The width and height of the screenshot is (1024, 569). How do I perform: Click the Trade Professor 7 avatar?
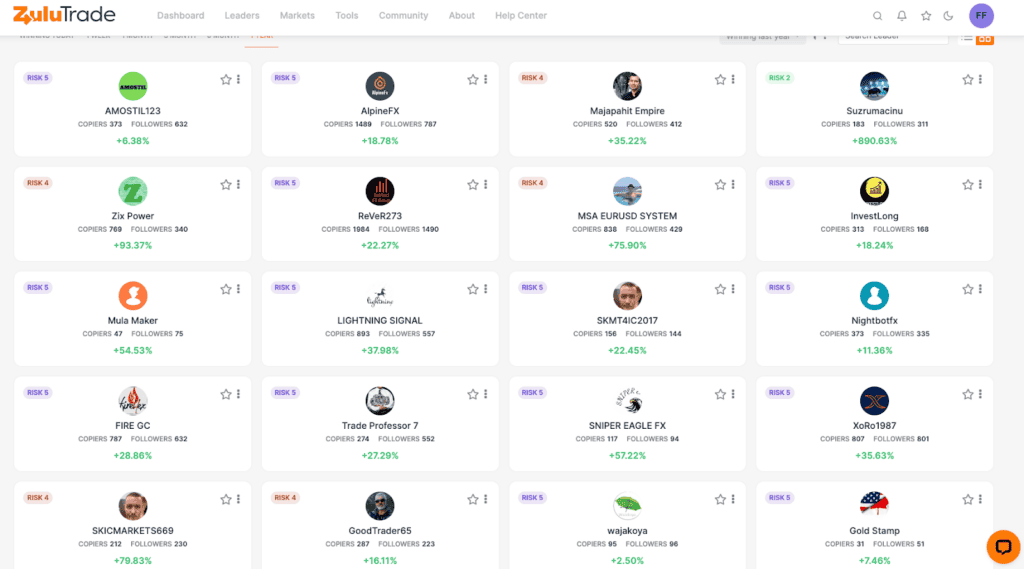point(379,401)
